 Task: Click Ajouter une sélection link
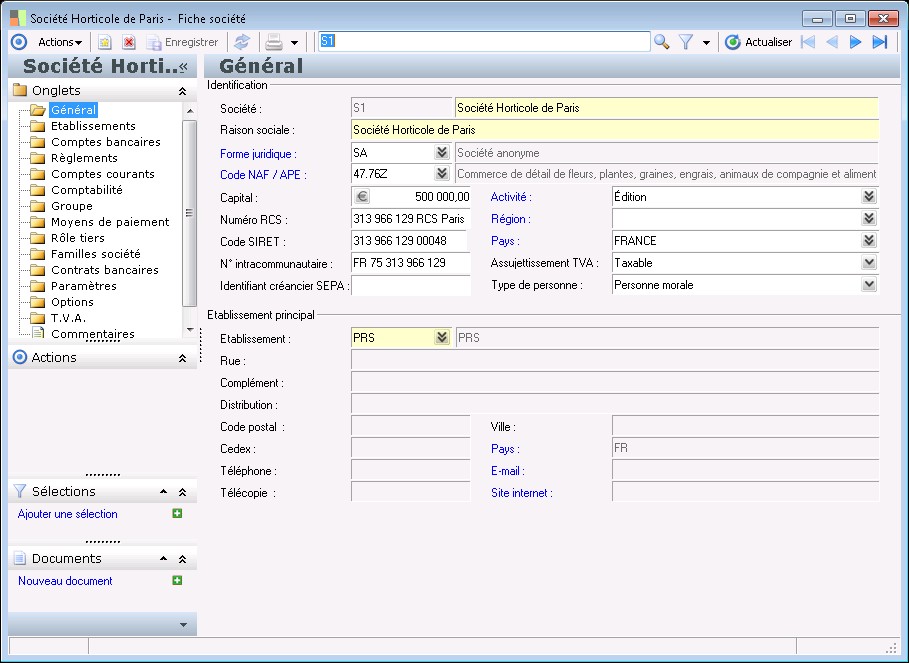coord(68,514)
